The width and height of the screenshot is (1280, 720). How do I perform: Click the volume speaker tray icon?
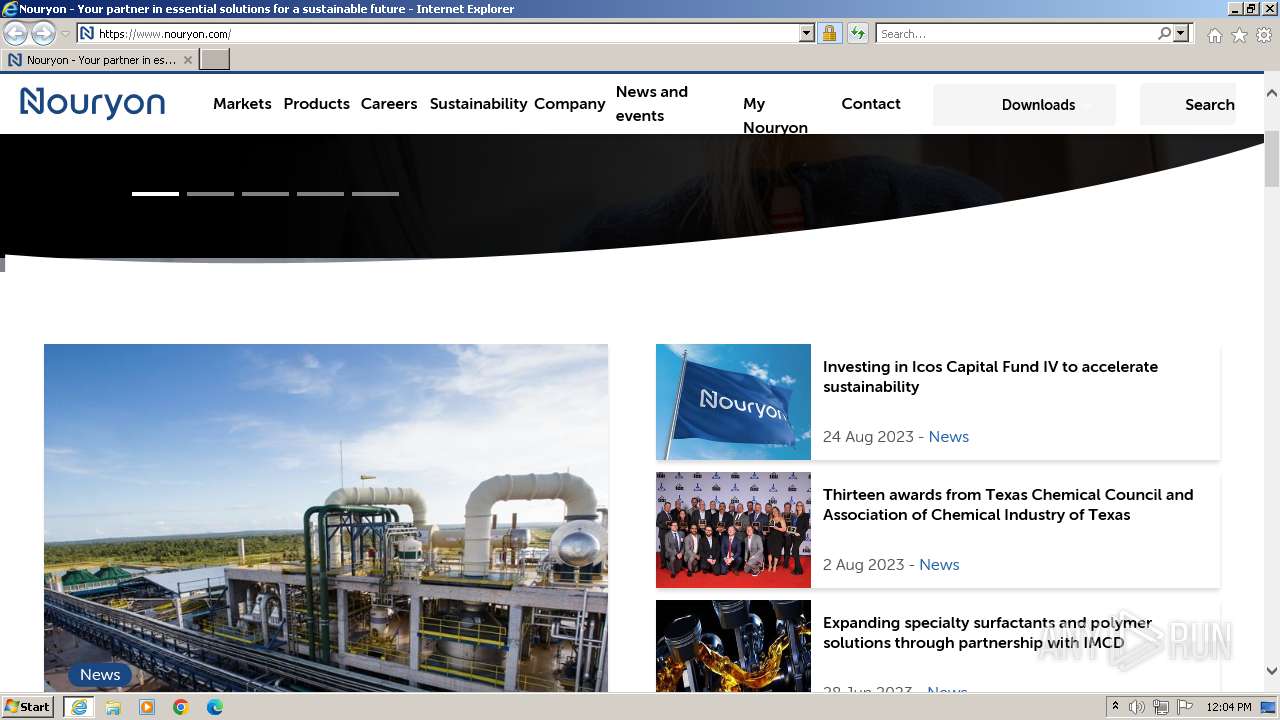click(x=1137, y=707)
